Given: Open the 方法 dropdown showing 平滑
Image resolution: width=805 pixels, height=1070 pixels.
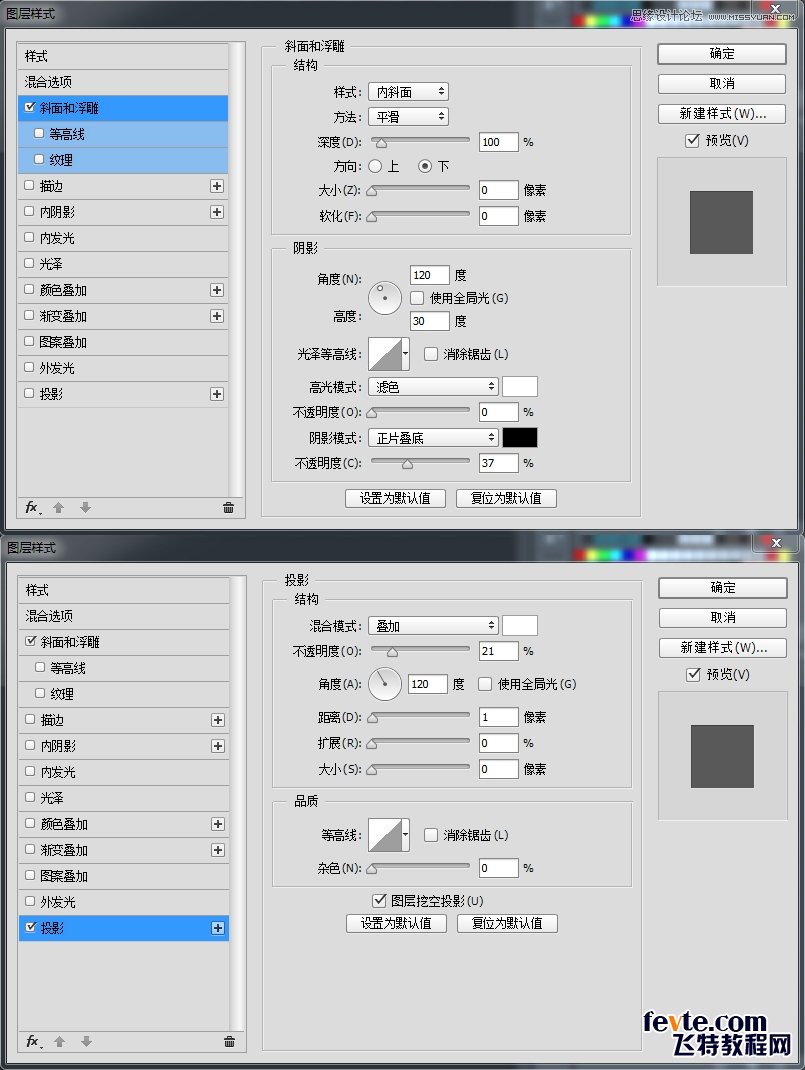Looking at the screenshot, I should pyautogui.click(x=408, y=117).
